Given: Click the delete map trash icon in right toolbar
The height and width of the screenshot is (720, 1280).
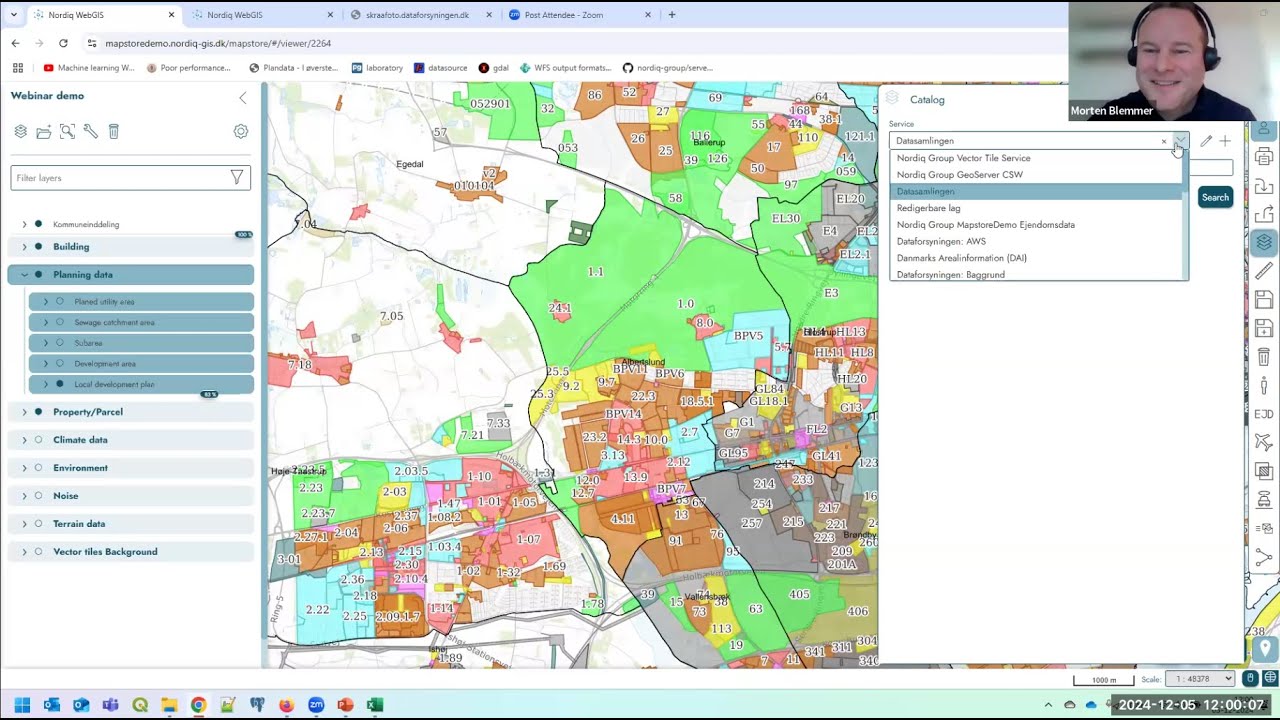Looking at the screenshot, I should (1264, 357).
